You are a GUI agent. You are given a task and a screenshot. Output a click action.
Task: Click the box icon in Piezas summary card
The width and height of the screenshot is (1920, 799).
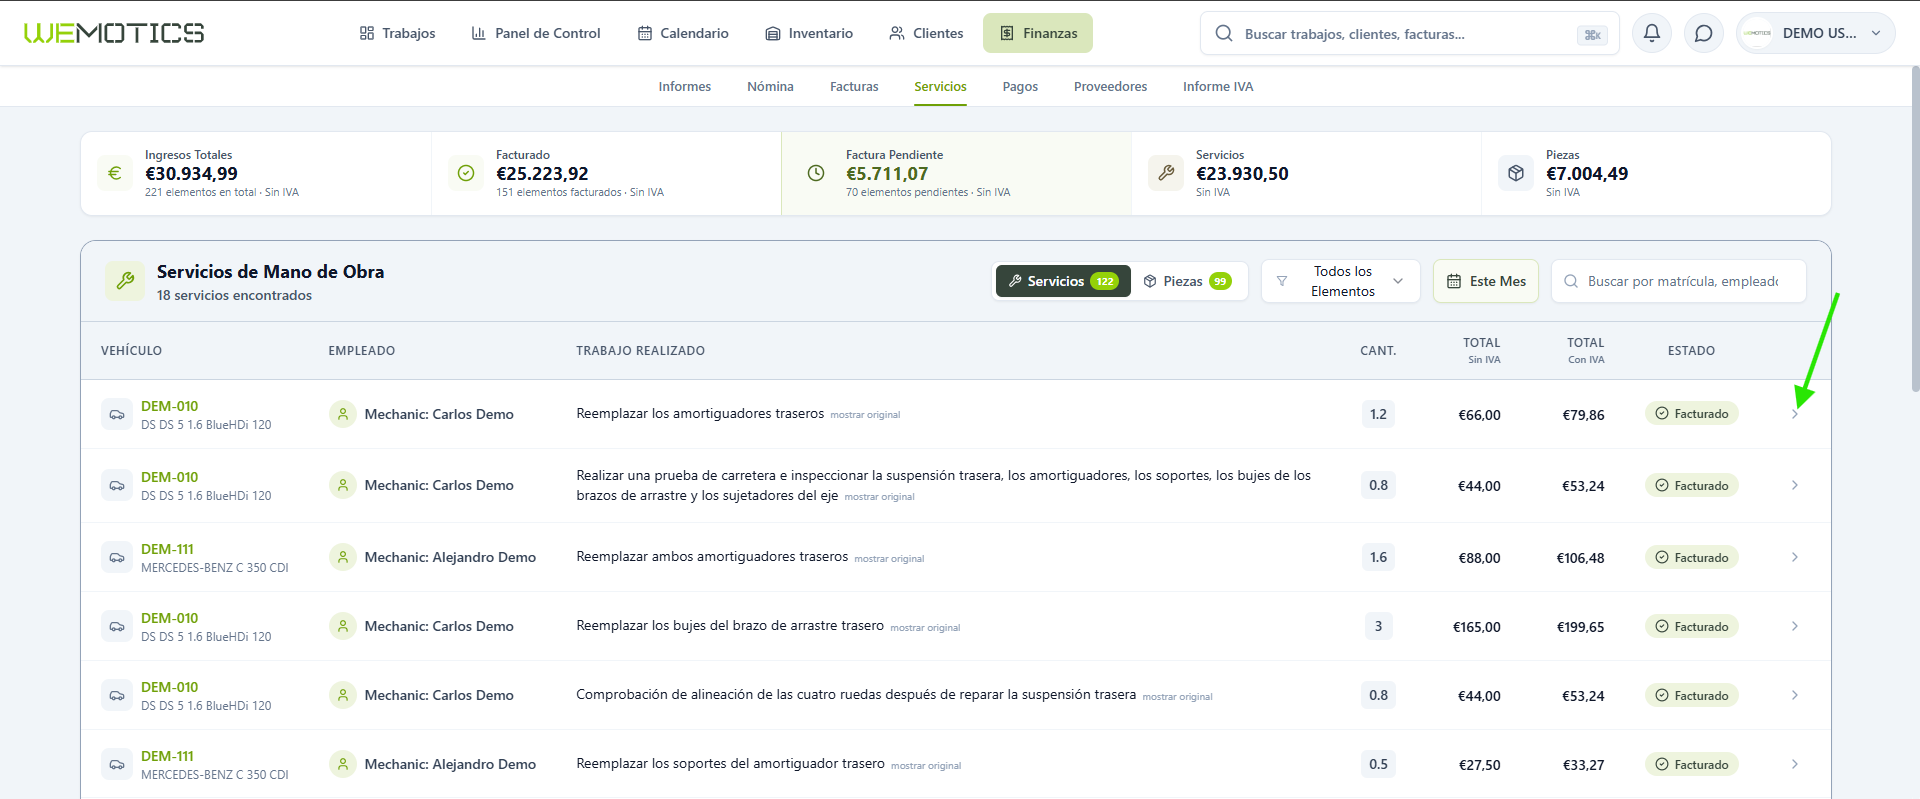pyautogui.click(x=1516, y=173)
